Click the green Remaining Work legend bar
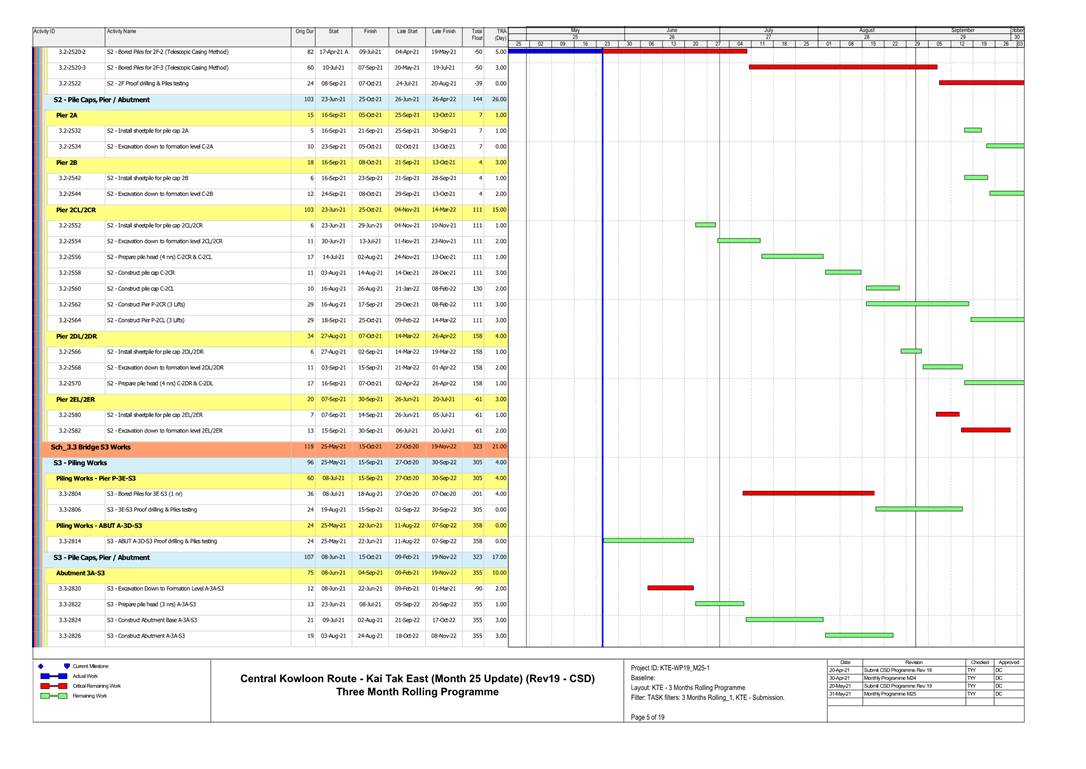The image size is (1086, 769). (52, 696)
